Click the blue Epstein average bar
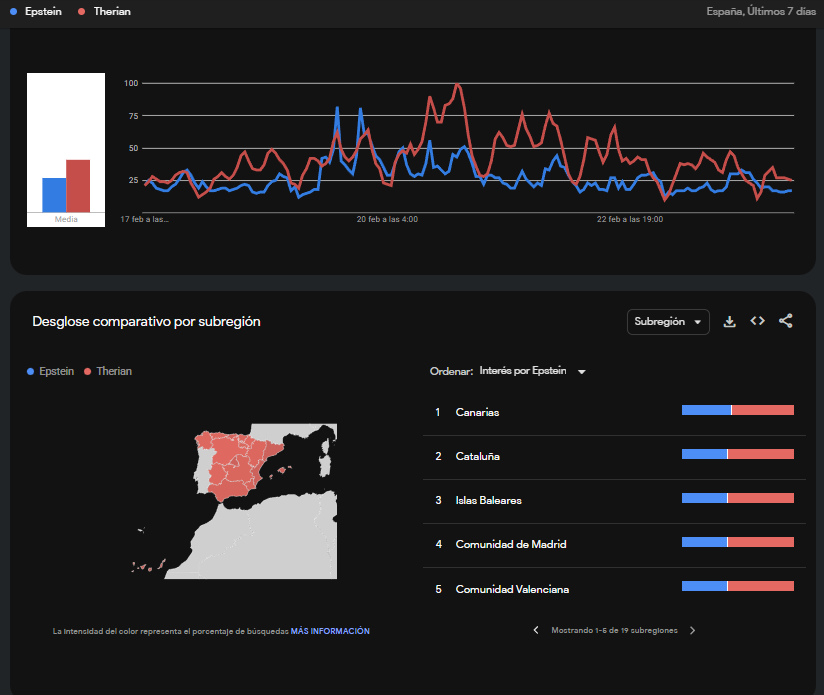Screen dimensions: 824x695 point(54,194)
